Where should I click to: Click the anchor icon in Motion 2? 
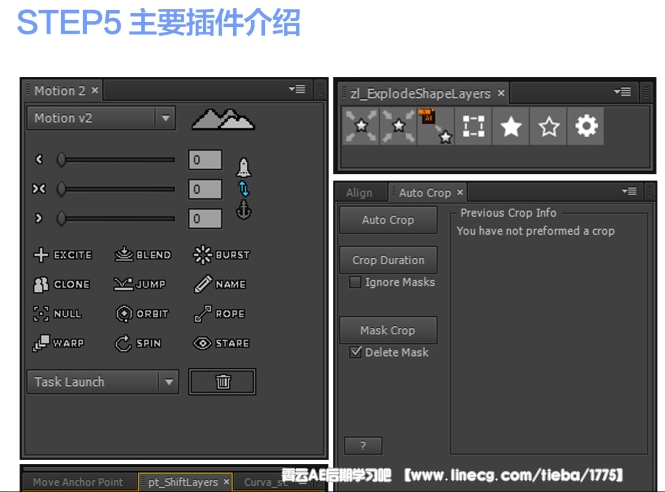point(243,210)
